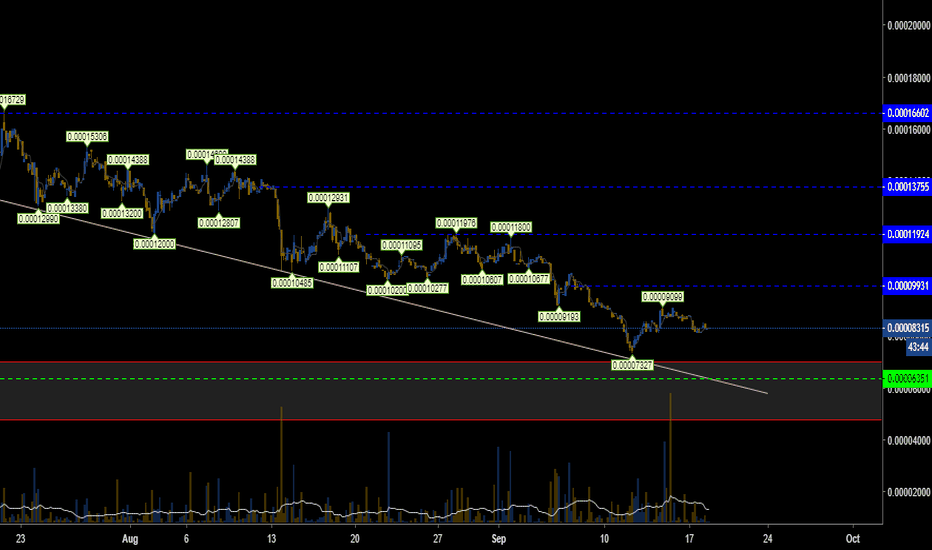Select the blue 0.00013755 price axis tag
The height and width of the screenshot is (550, 932).
point(907,187)
